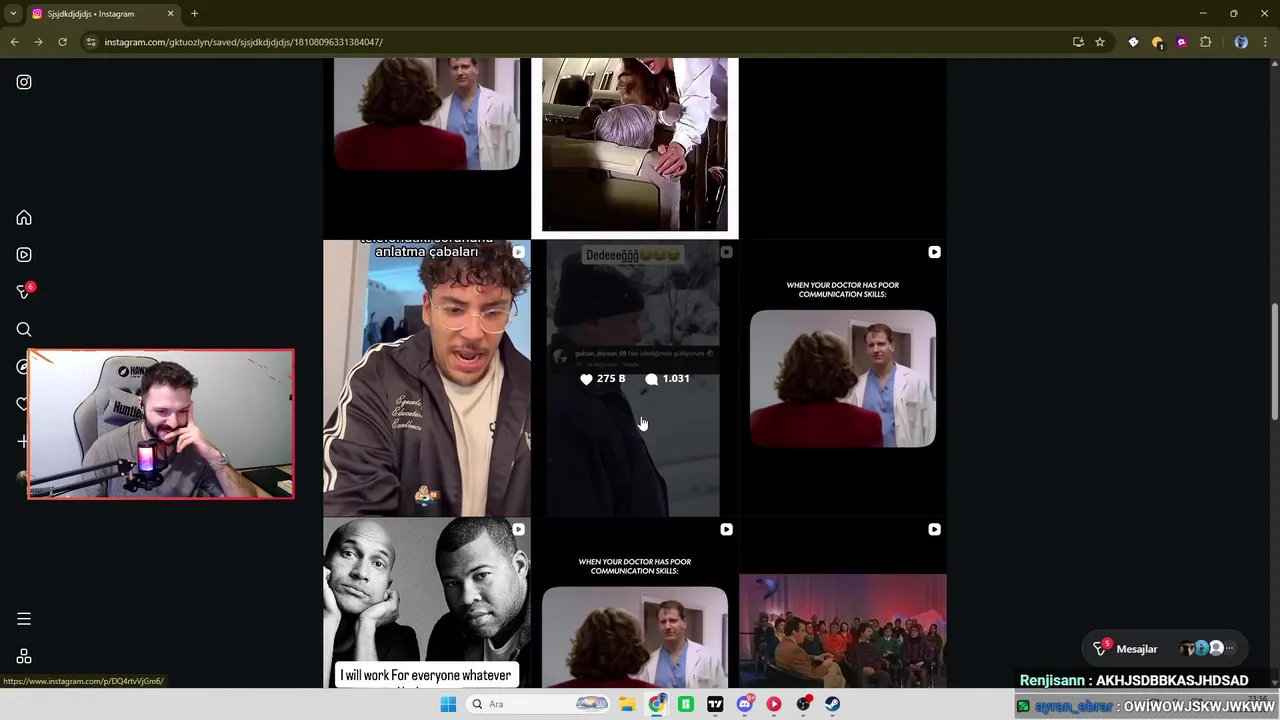Screen dimensions: 1280x720
Task: Open Steam from the taskbar
Action: tap(832, 704)
